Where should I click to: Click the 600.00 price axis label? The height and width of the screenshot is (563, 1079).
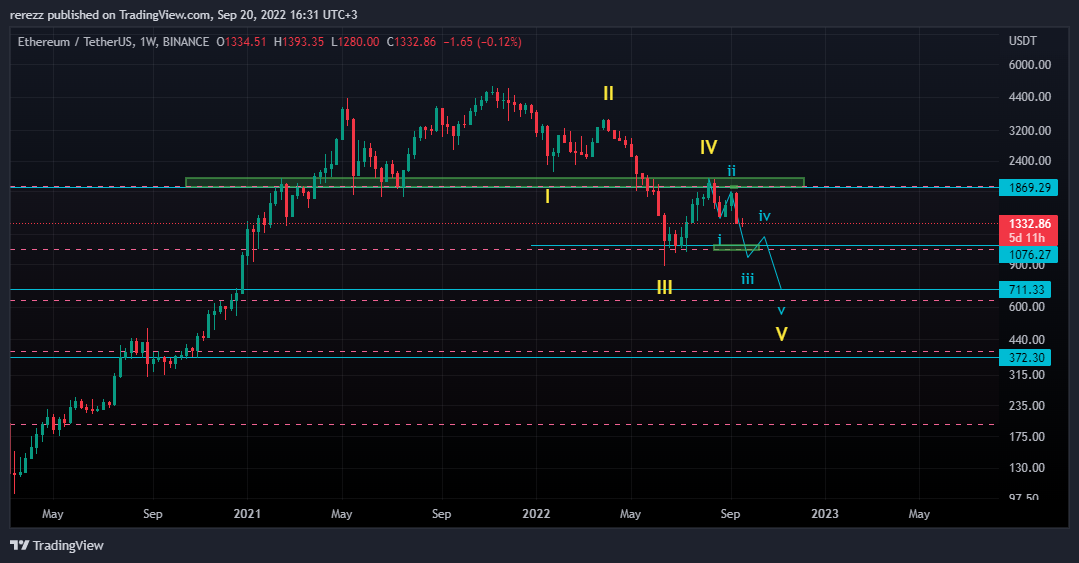tap(1026, 307)
